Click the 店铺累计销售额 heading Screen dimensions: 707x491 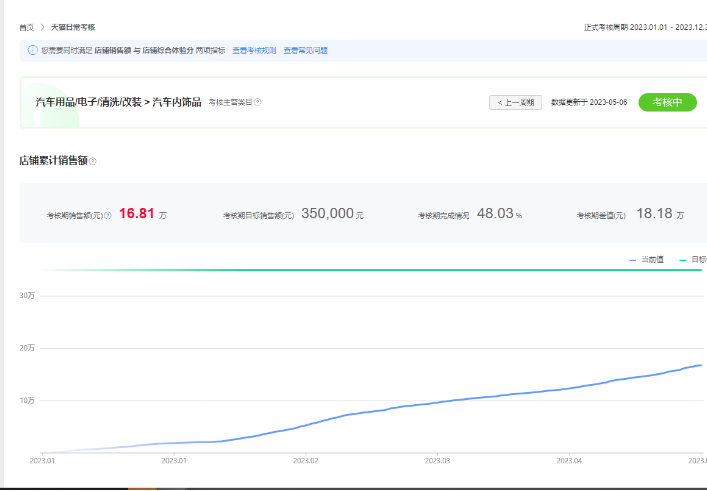tap(53, 161)
